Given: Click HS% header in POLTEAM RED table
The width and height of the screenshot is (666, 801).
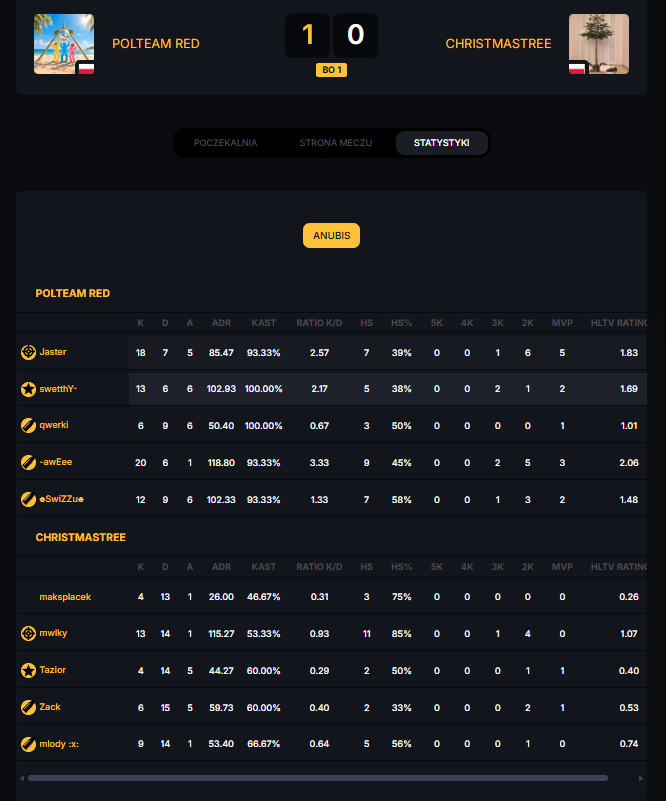Looking at the screenshot, I should click(401, 323).
